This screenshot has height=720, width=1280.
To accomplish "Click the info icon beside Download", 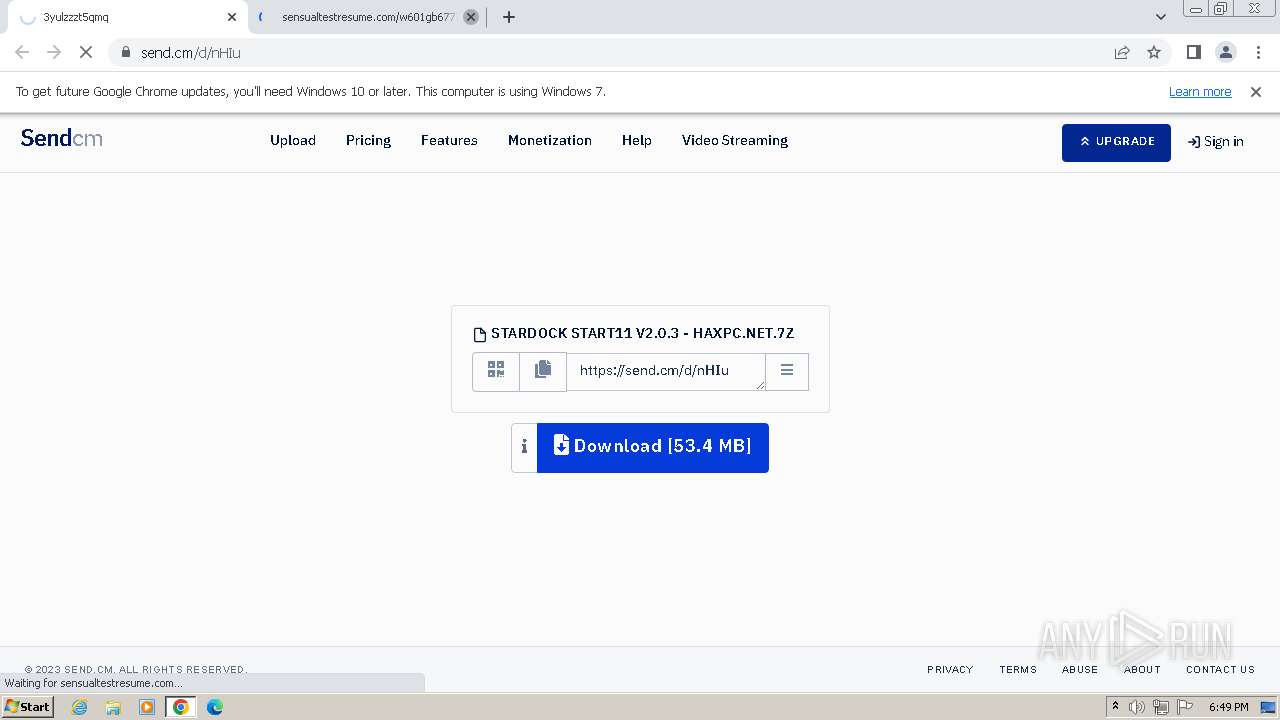I will coord(524,447).
